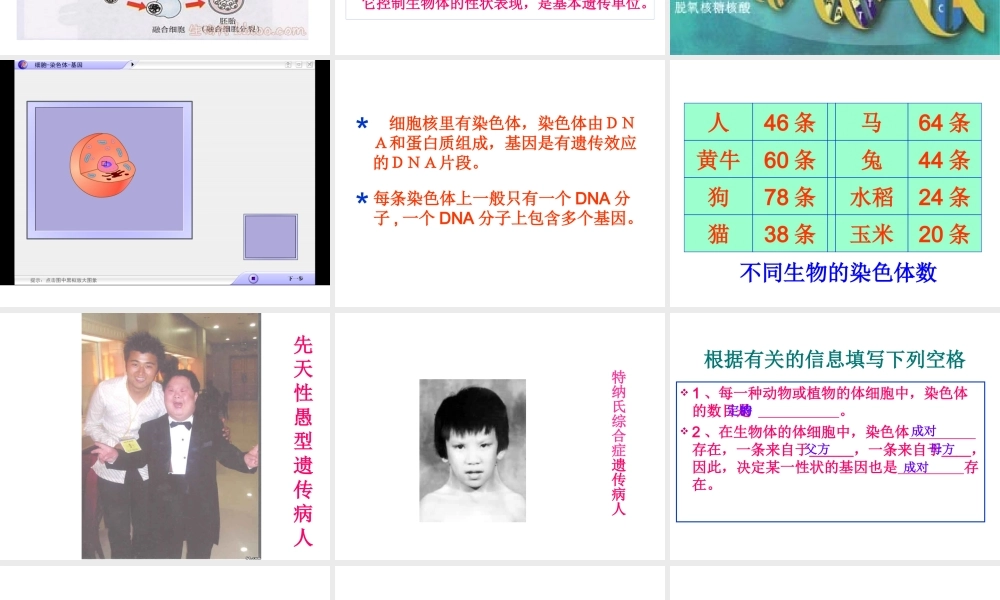Select the text line 细胞核里有染色体，染色体由DN
Image resolution: width=1000 pixels, height=600 pixels.
(x=512, y=123)
